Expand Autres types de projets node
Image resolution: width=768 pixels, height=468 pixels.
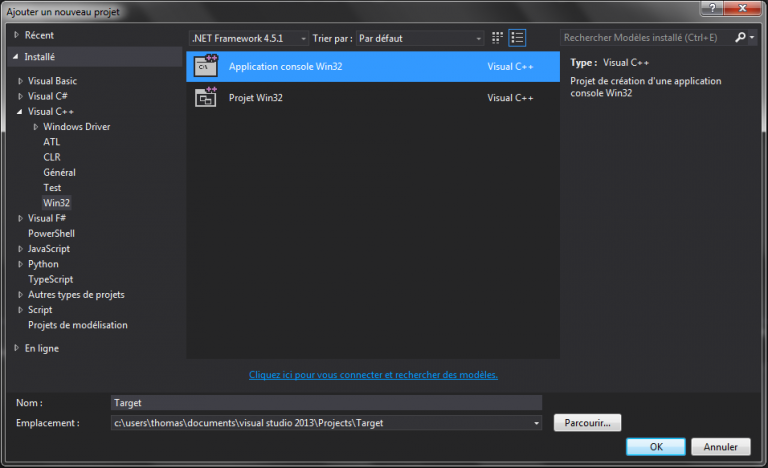[x=20, y=295]
